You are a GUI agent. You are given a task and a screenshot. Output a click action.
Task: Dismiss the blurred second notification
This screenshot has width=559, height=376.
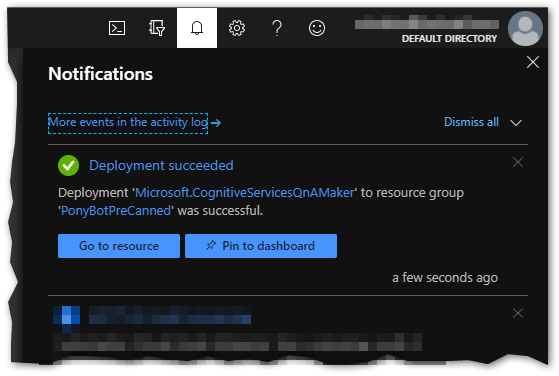point(518,313)
